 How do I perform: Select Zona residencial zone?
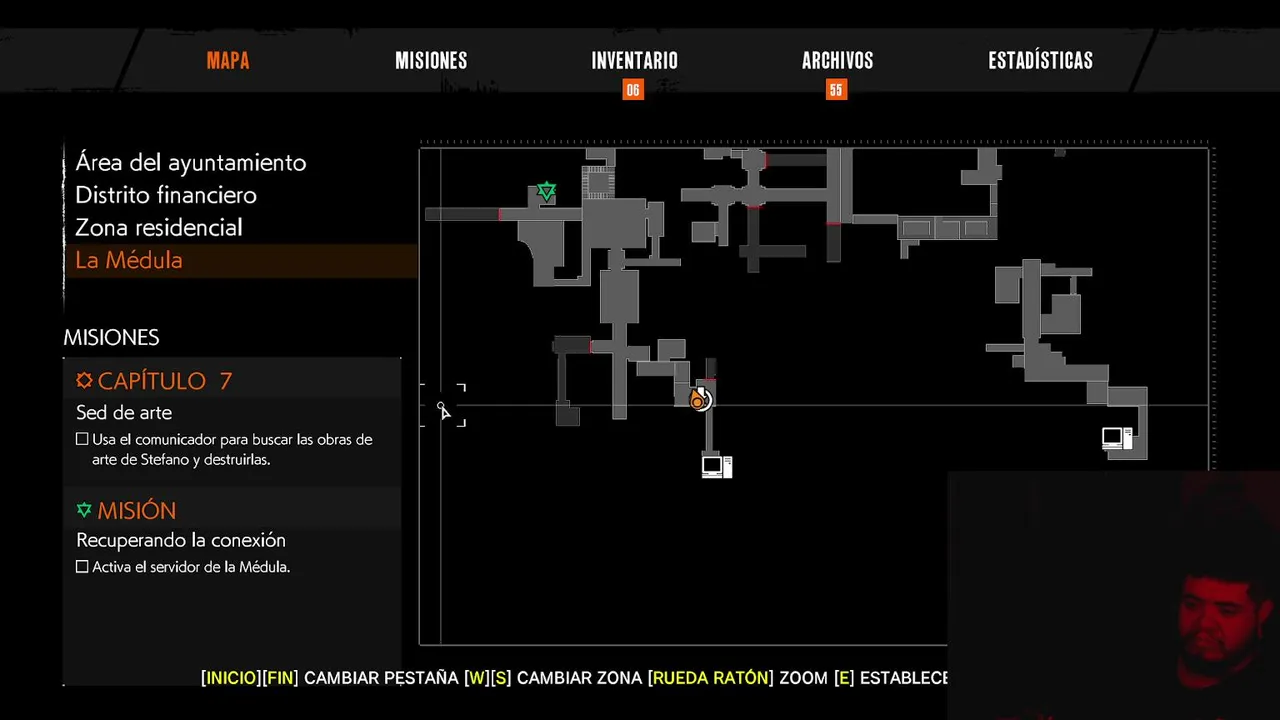[x=159, y=227]
